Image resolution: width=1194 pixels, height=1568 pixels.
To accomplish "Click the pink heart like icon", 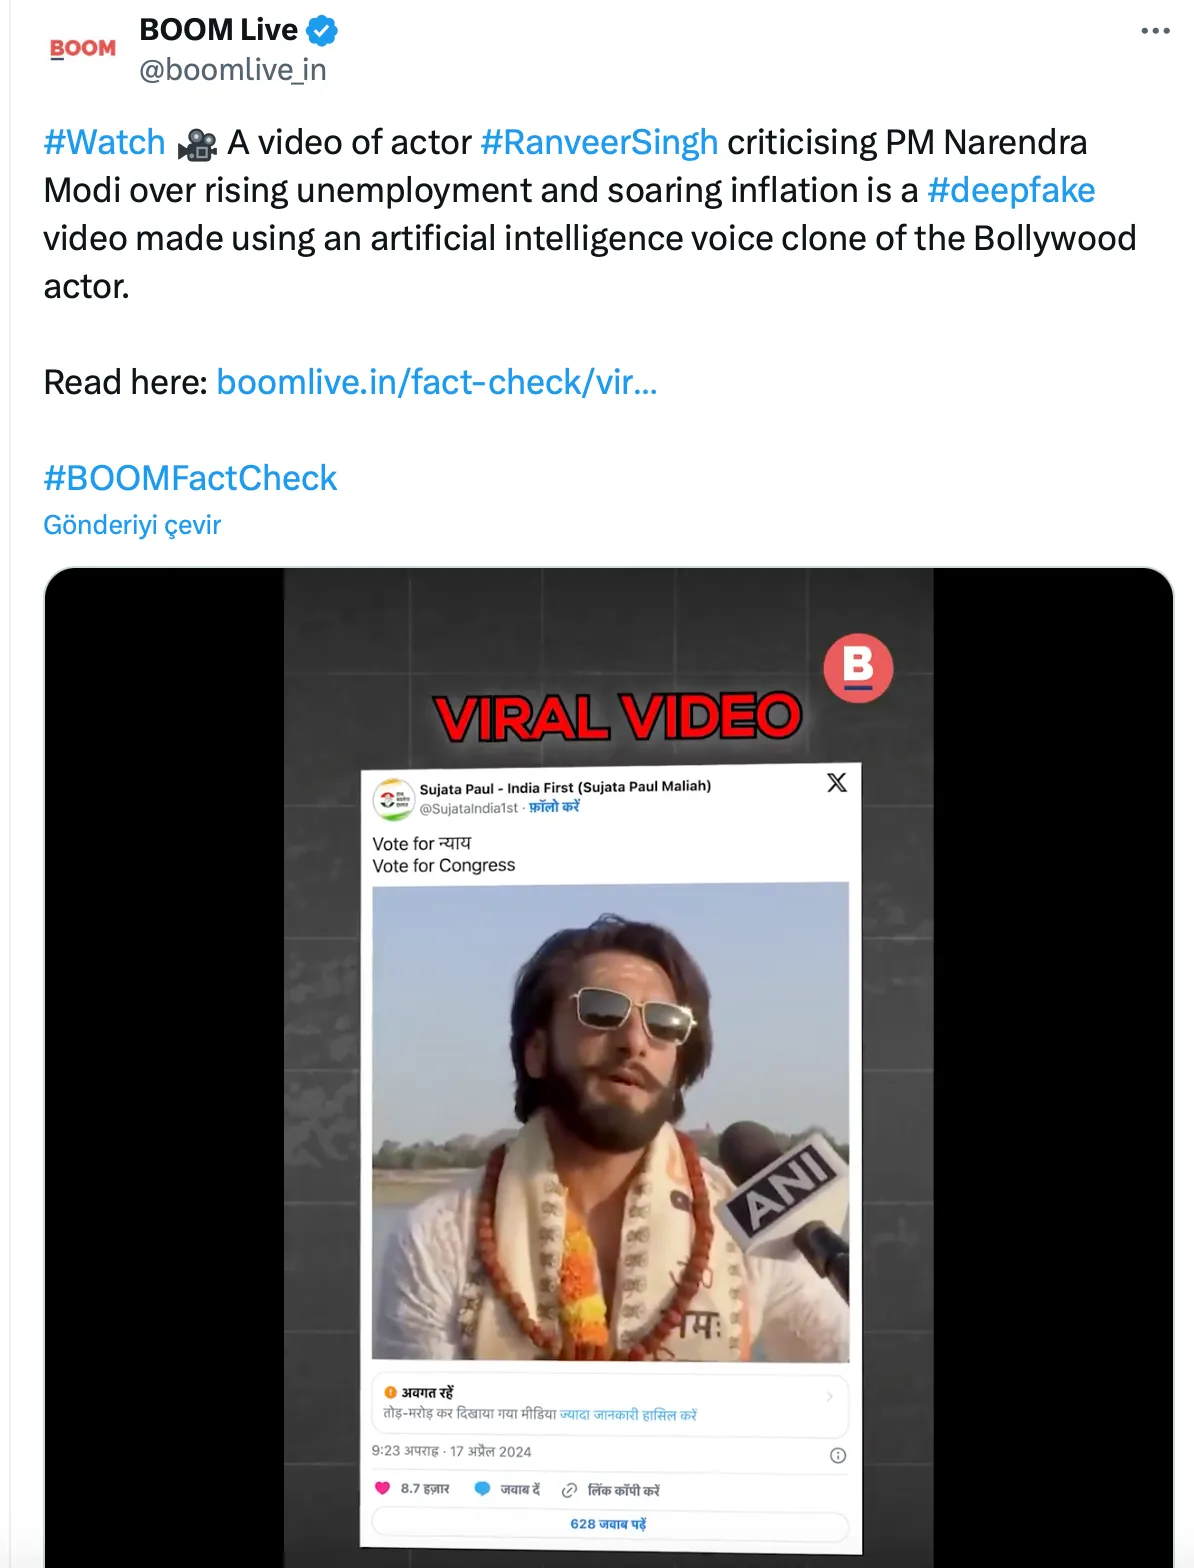I will pyautogui.click(x=382, y=1488).
